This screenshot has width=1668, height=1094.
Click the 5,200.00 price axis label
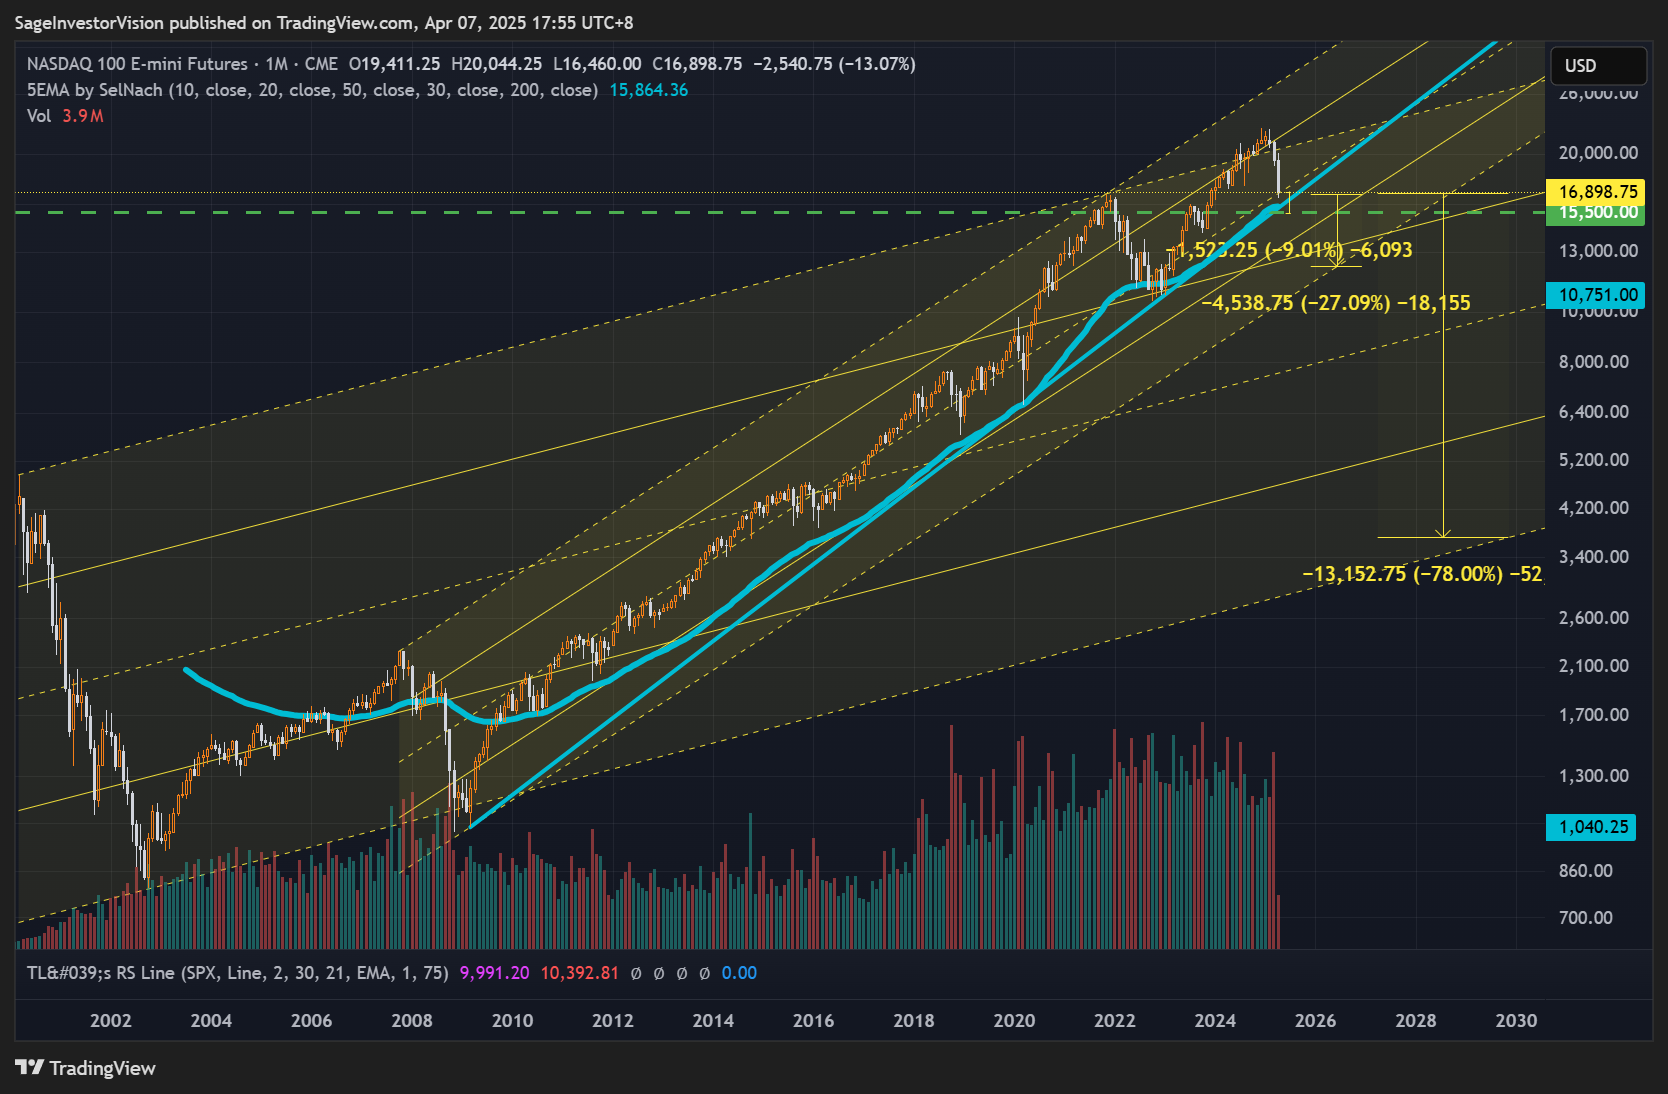point(1594,460)
